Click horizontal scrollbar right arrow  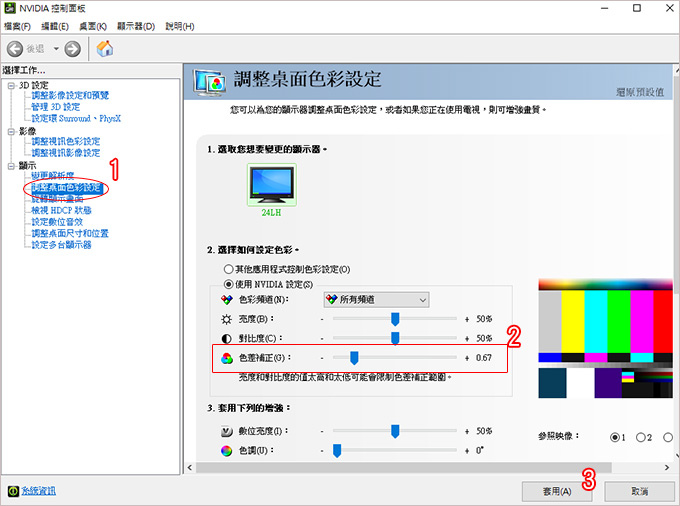(667, 467)
